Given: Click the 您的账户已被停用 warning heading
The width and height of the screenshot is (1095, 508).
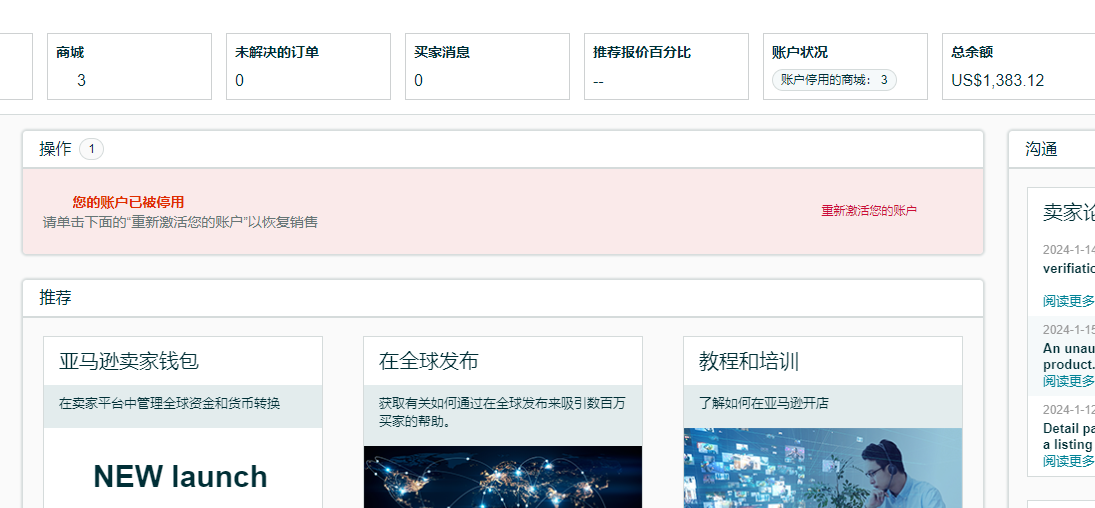Looking at the screenshot, I should point(128,203).
